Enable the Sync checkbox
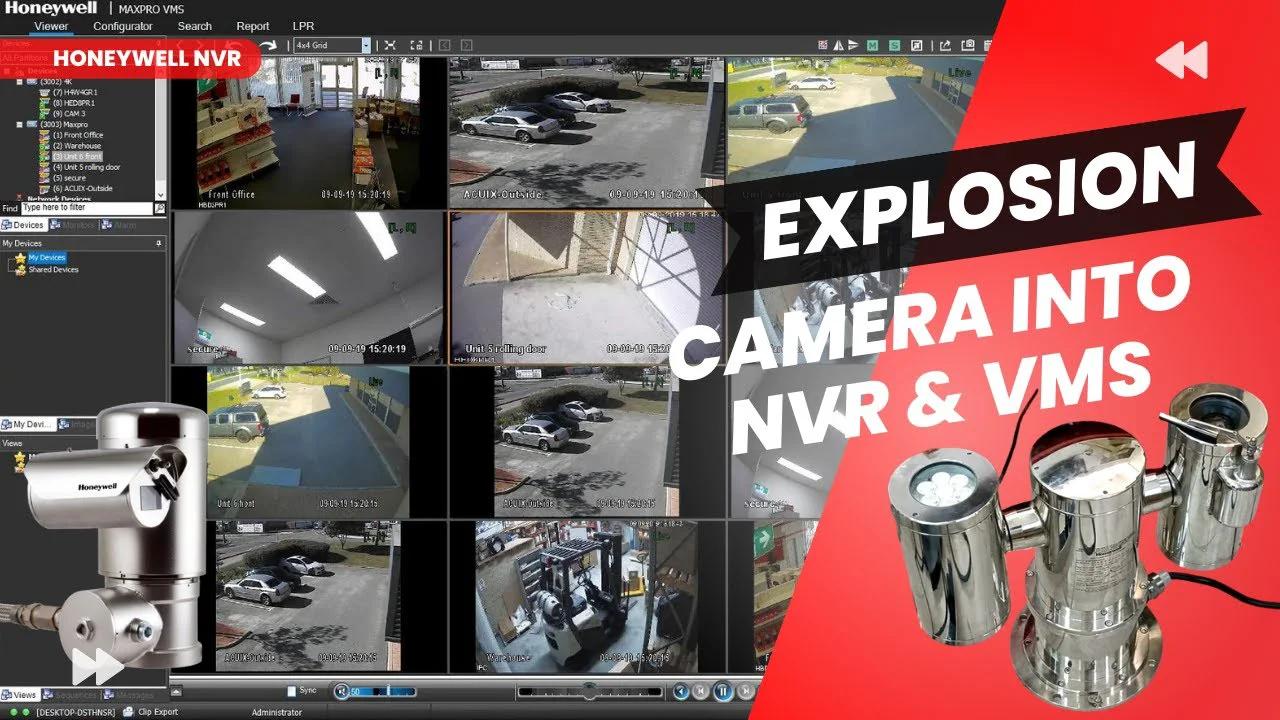 click(x=291, y=690)
